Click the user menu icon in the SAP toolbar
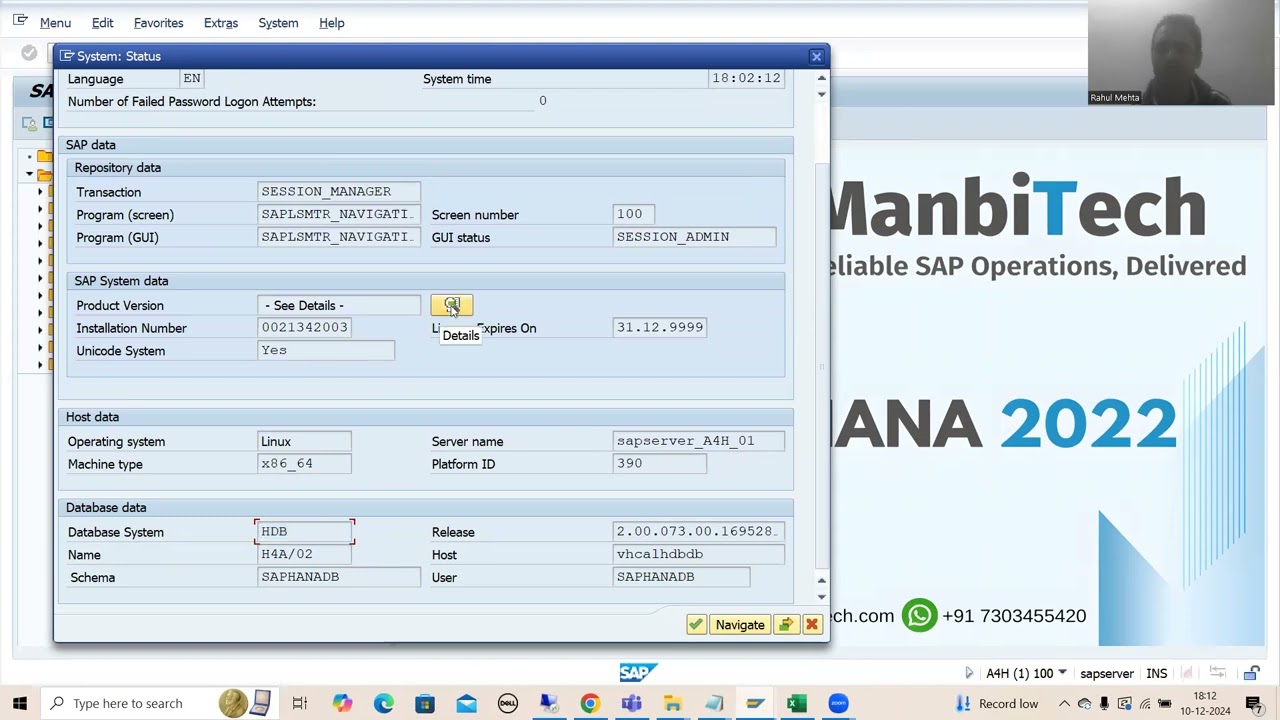 pos(29,123)
